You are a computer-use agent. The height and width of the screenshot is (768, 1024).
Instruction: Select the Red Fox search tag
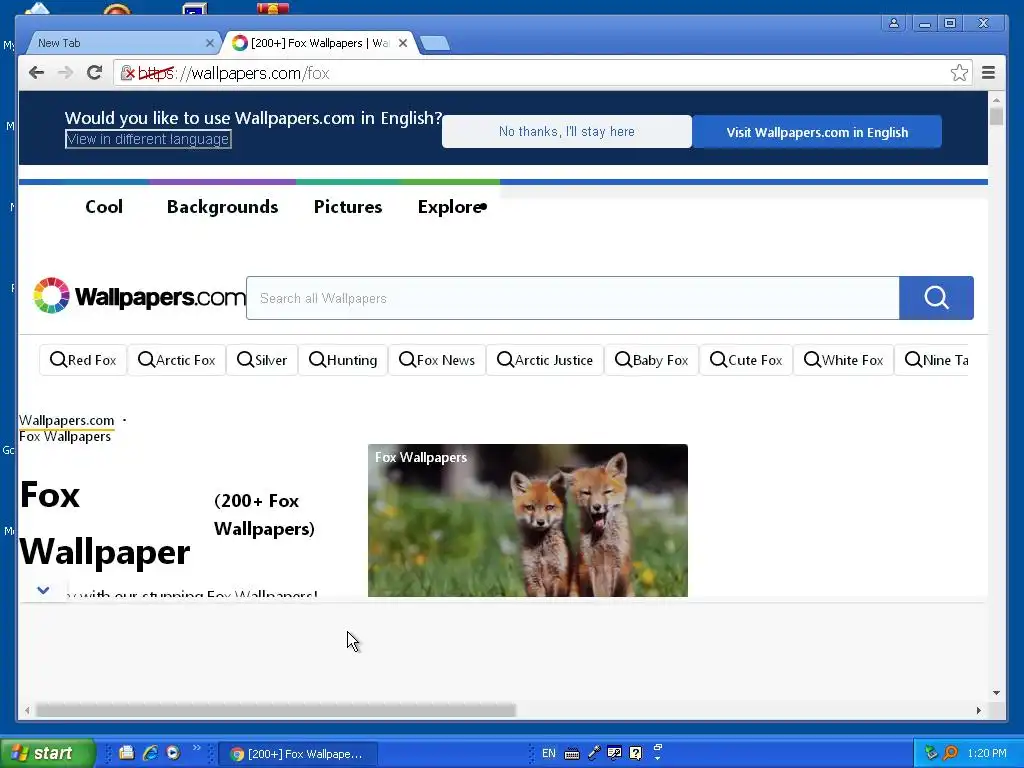(x=83, y=360)
